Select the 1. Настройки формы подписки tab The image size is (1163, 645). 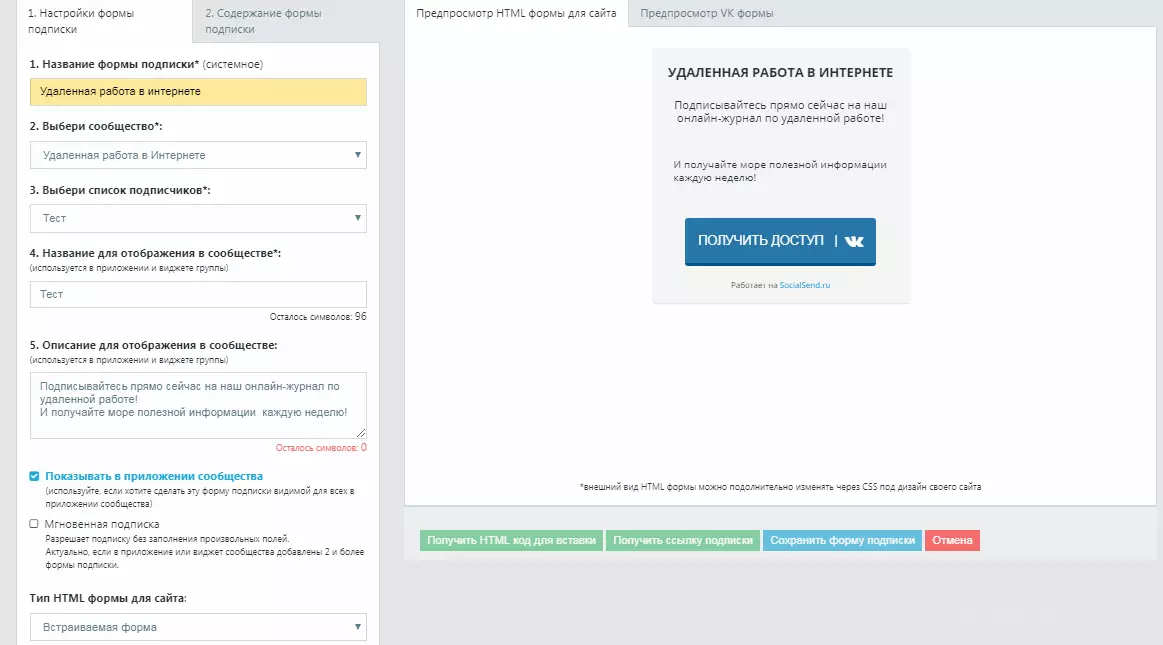[x=104, y=22]
